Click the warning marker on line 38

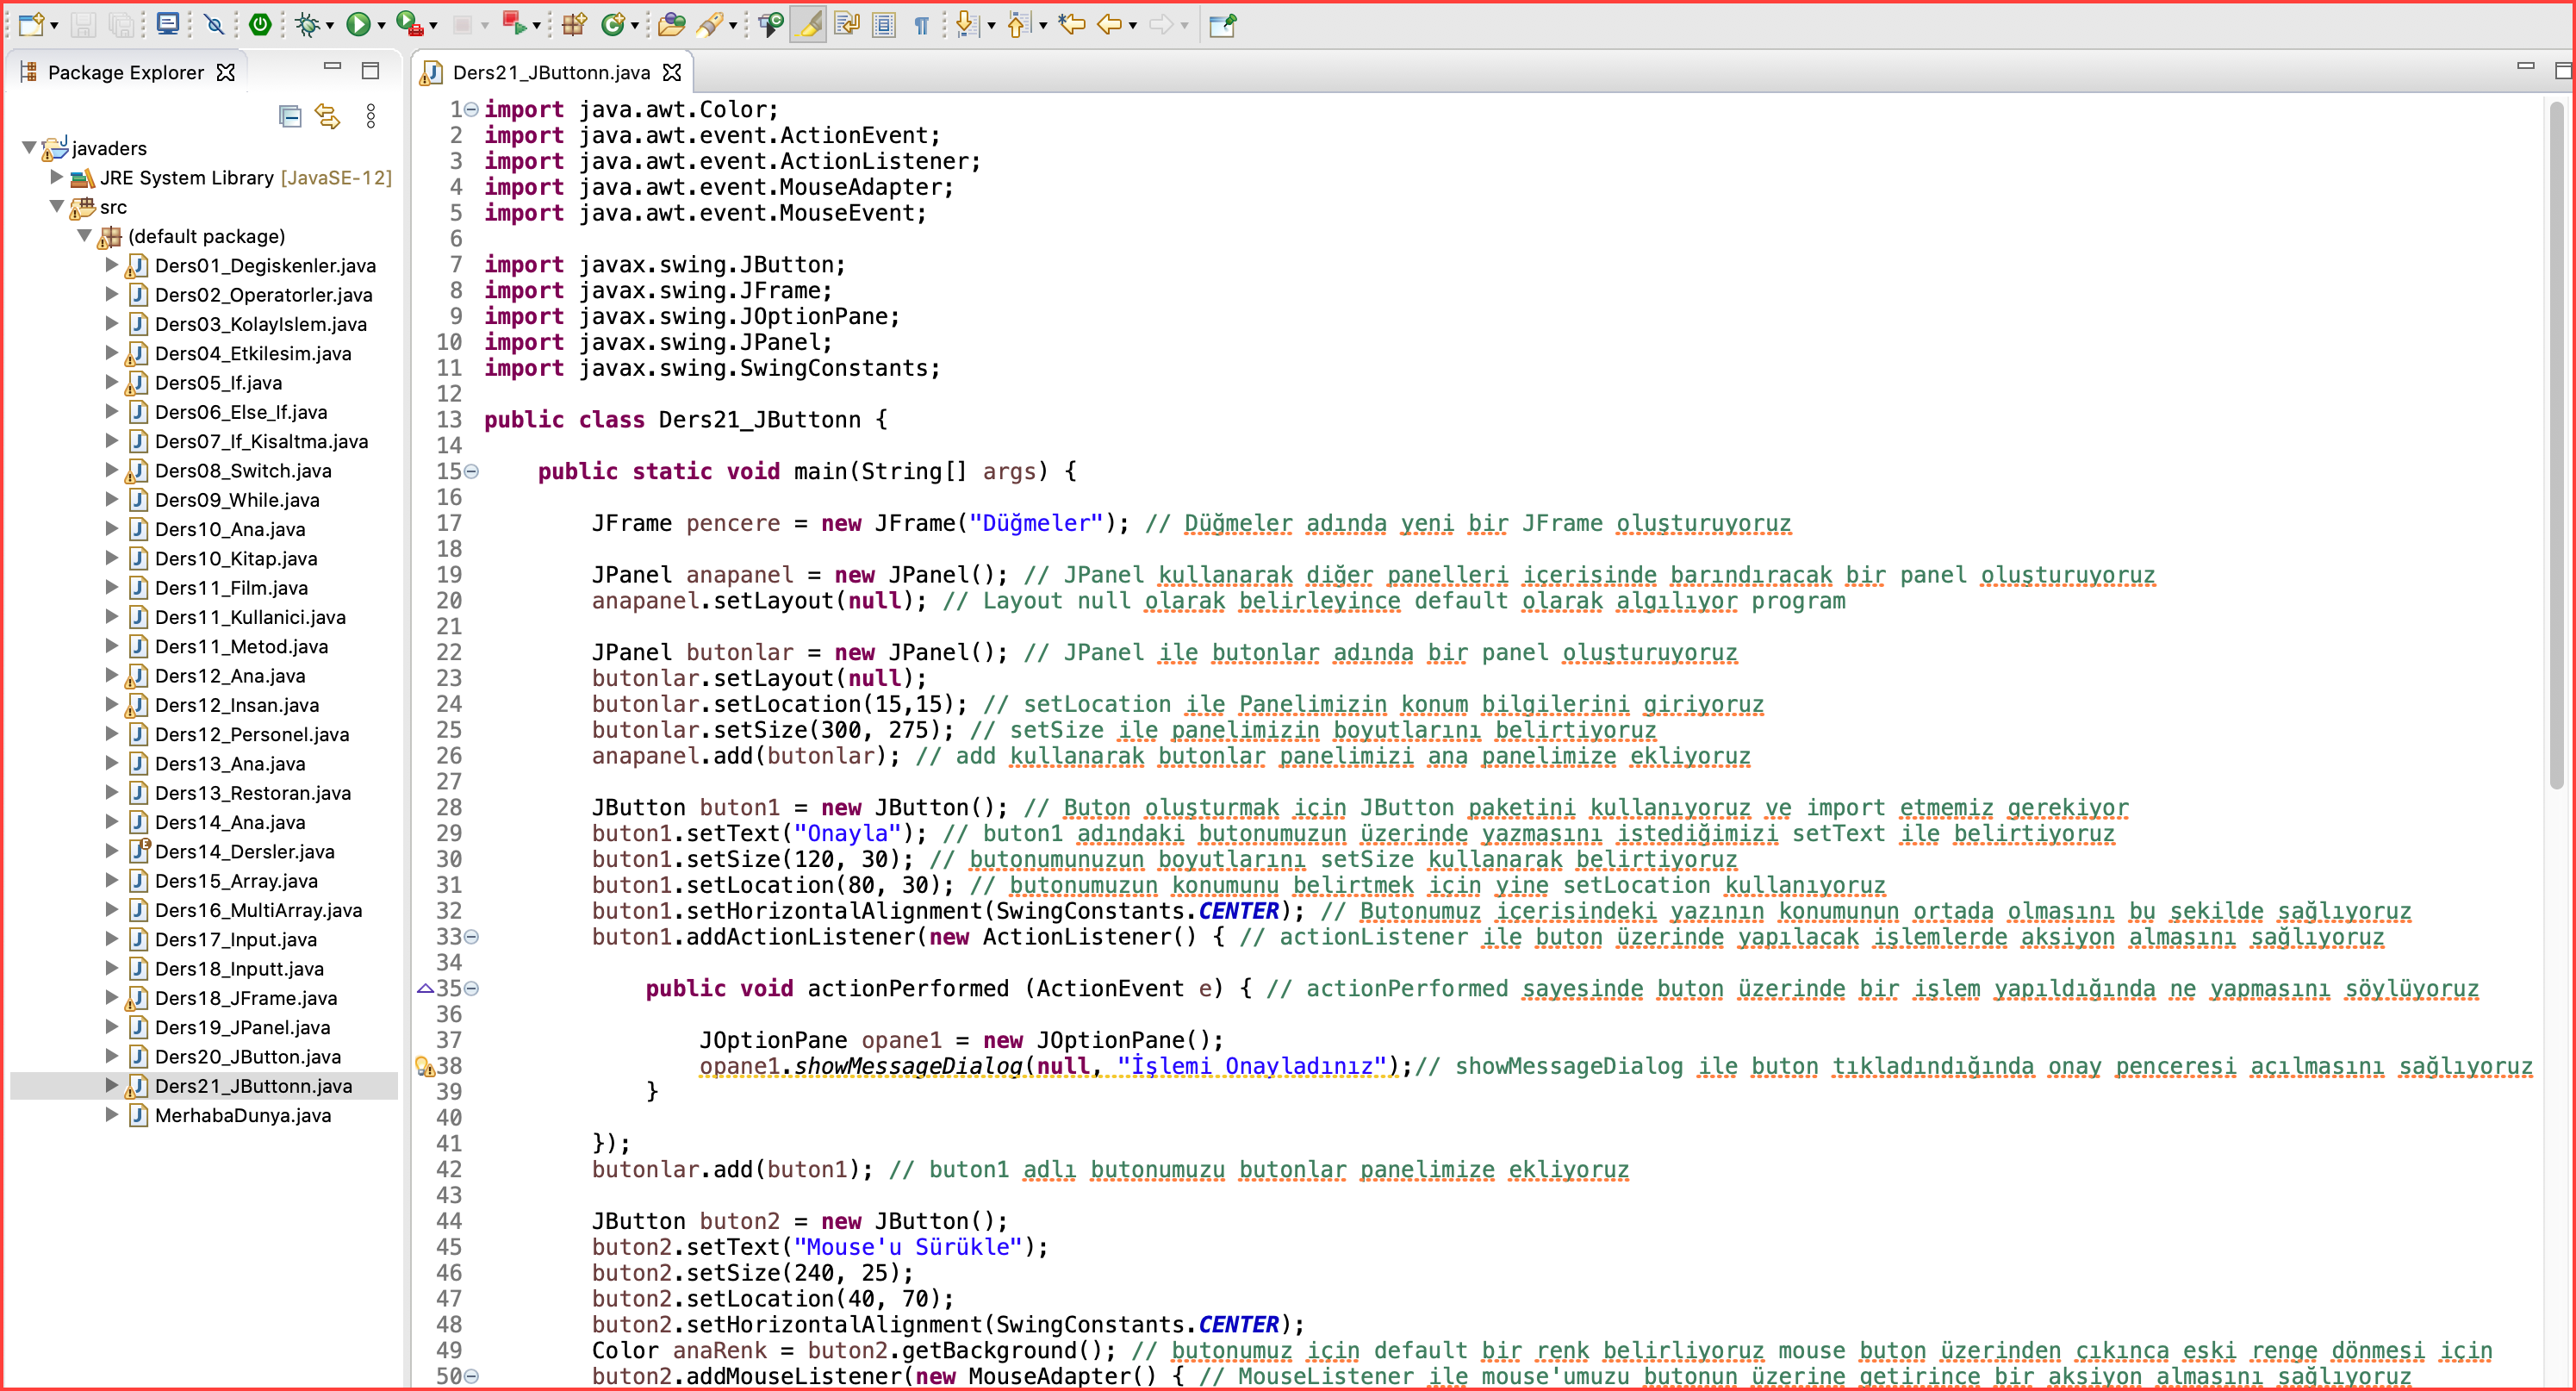[425, 1066]
